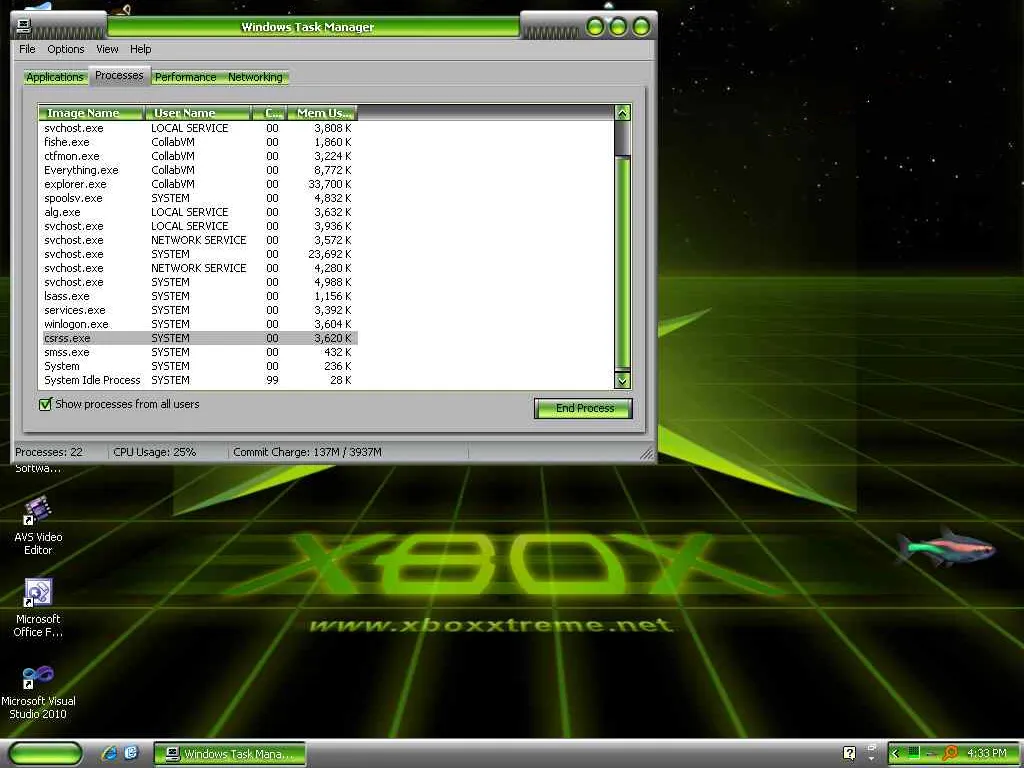Sort by the Mem Usage column header
1024x768 pixels.
tap(323, 113)
